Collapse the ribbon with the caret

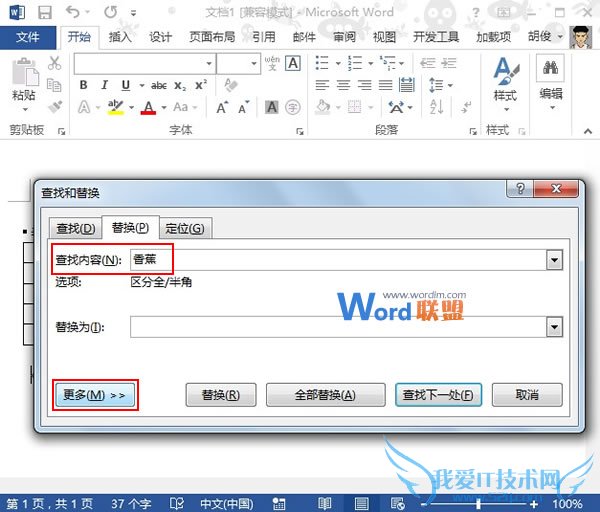(x=588, y=131)
